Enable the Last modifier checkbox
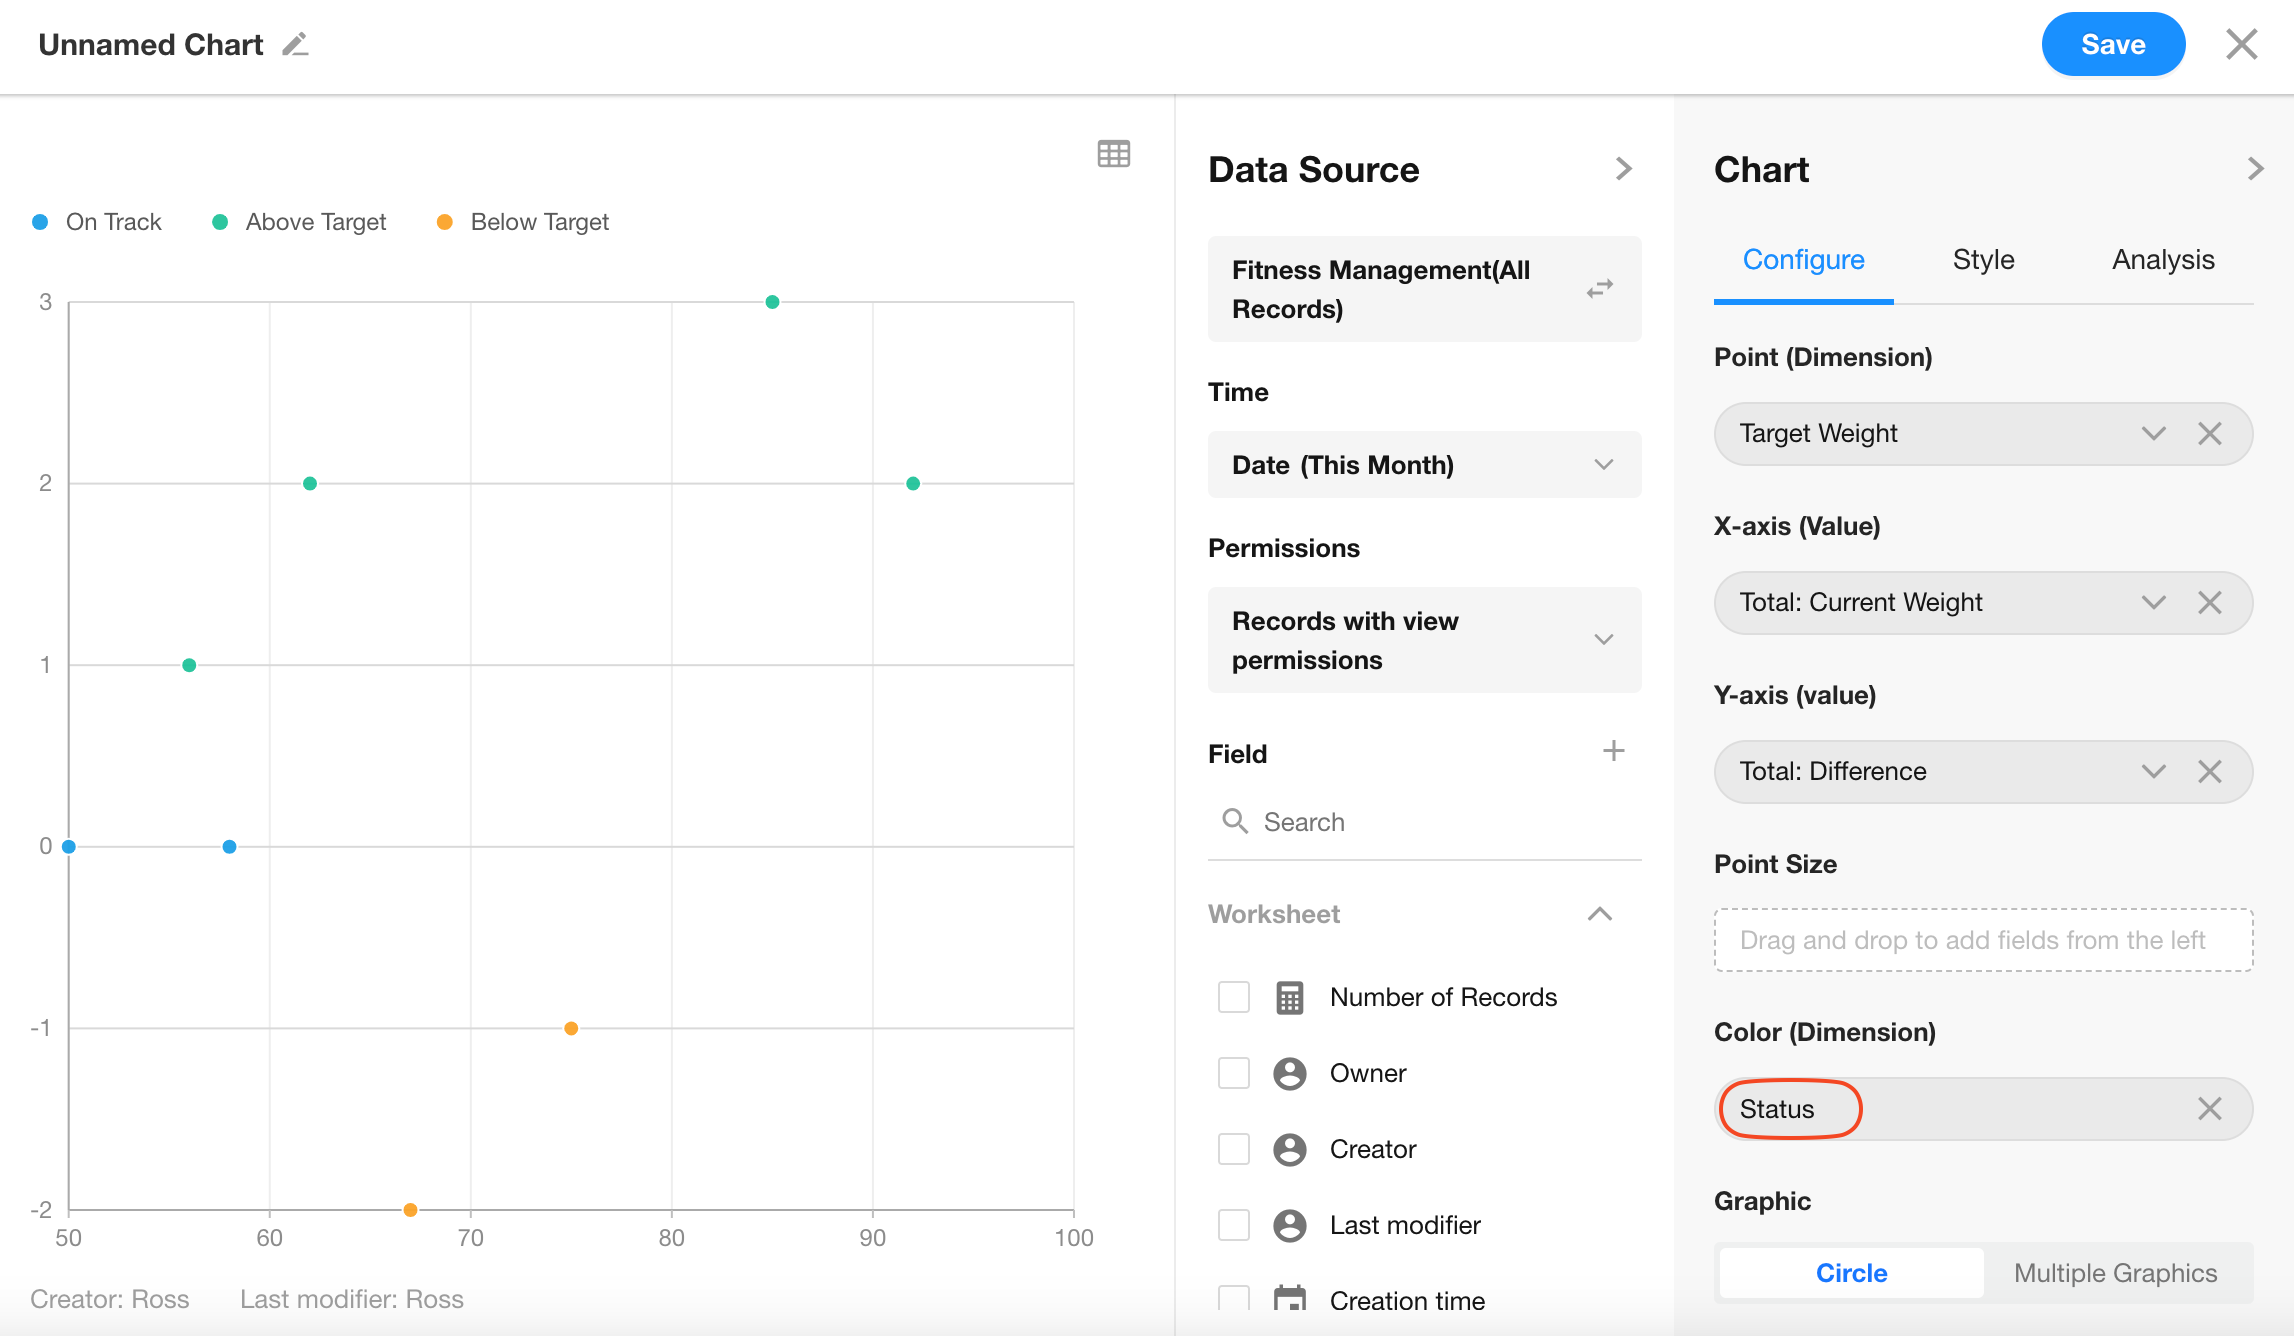Viewport: 2294px width, 1336px height. [1234, 1225]
